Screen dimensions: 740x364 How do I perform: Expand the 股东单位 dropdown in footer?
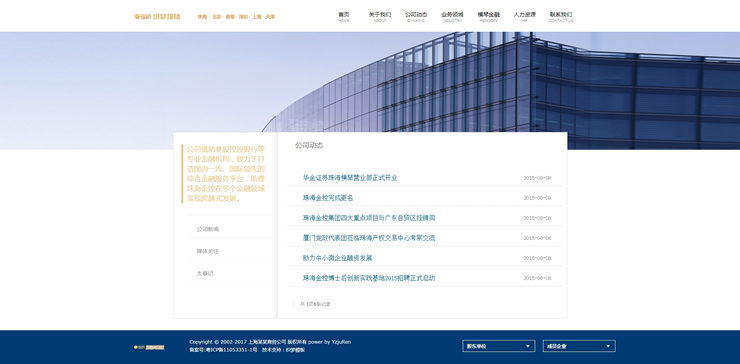coord(499,346)
